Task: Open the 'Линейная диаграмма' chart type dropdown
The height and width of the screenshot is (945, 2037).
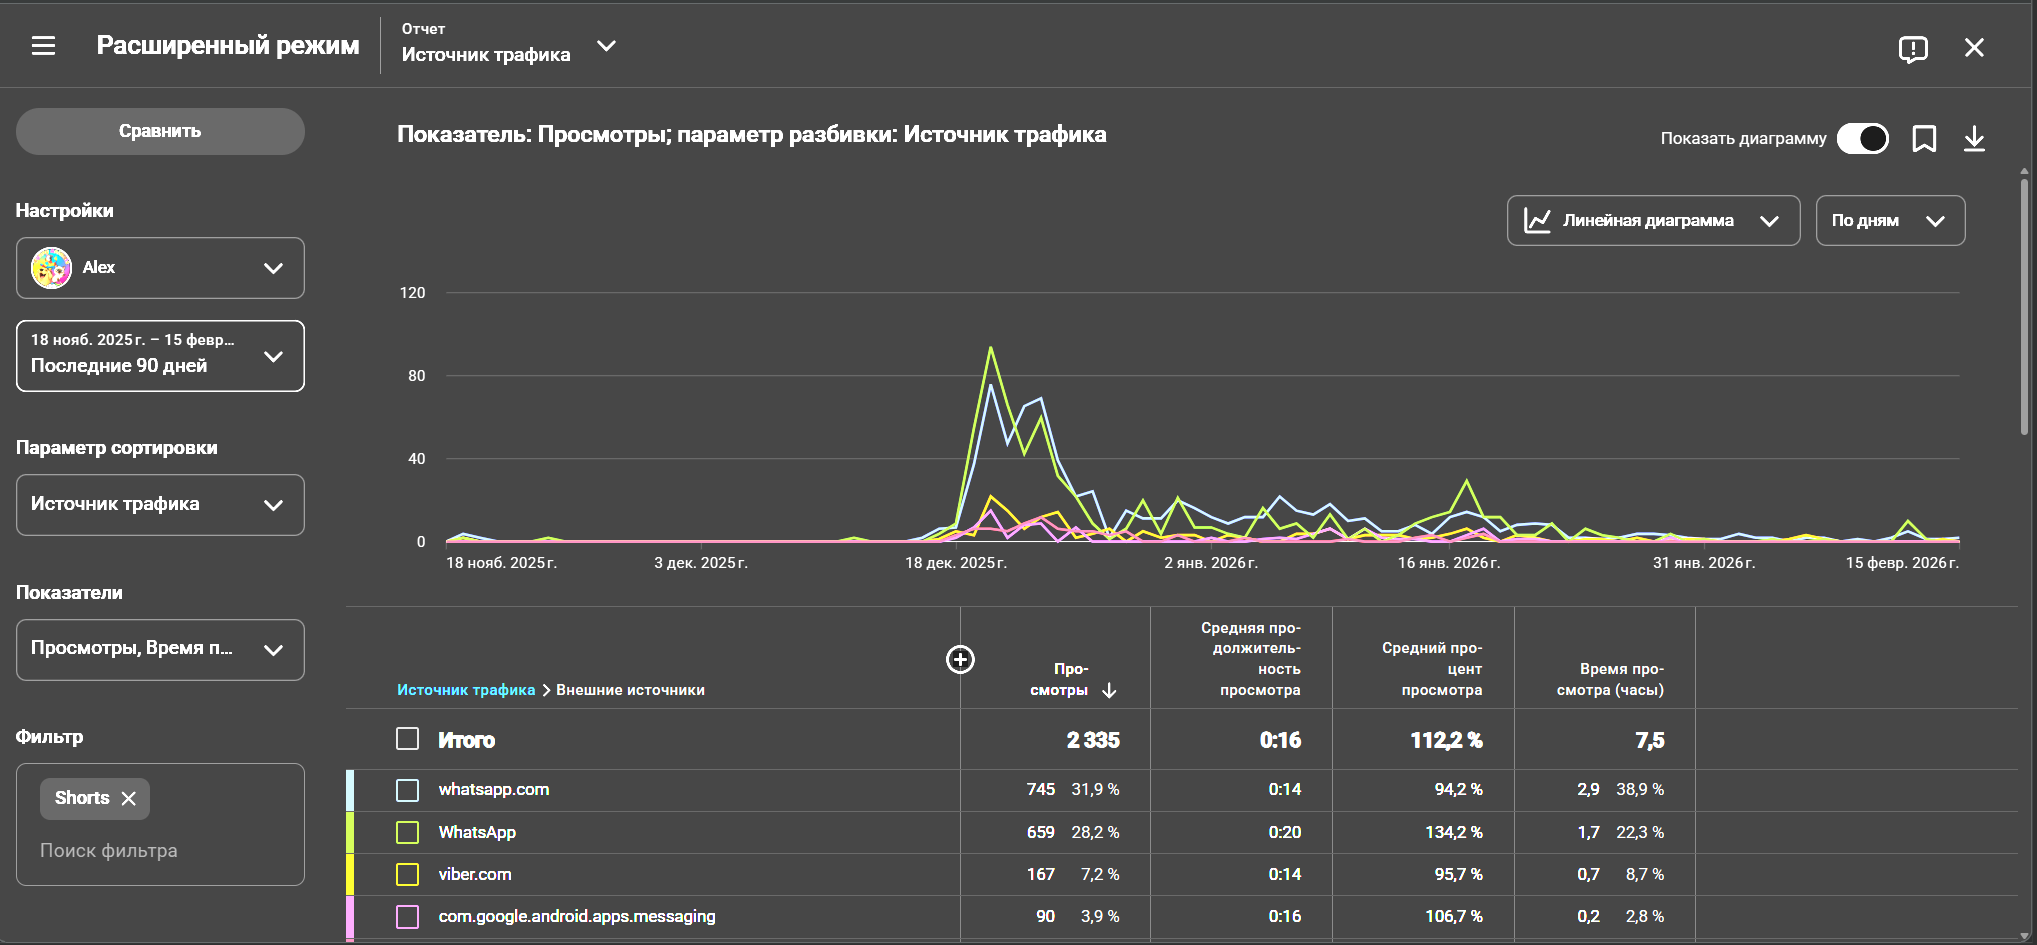Action: tap(1653, 220)
